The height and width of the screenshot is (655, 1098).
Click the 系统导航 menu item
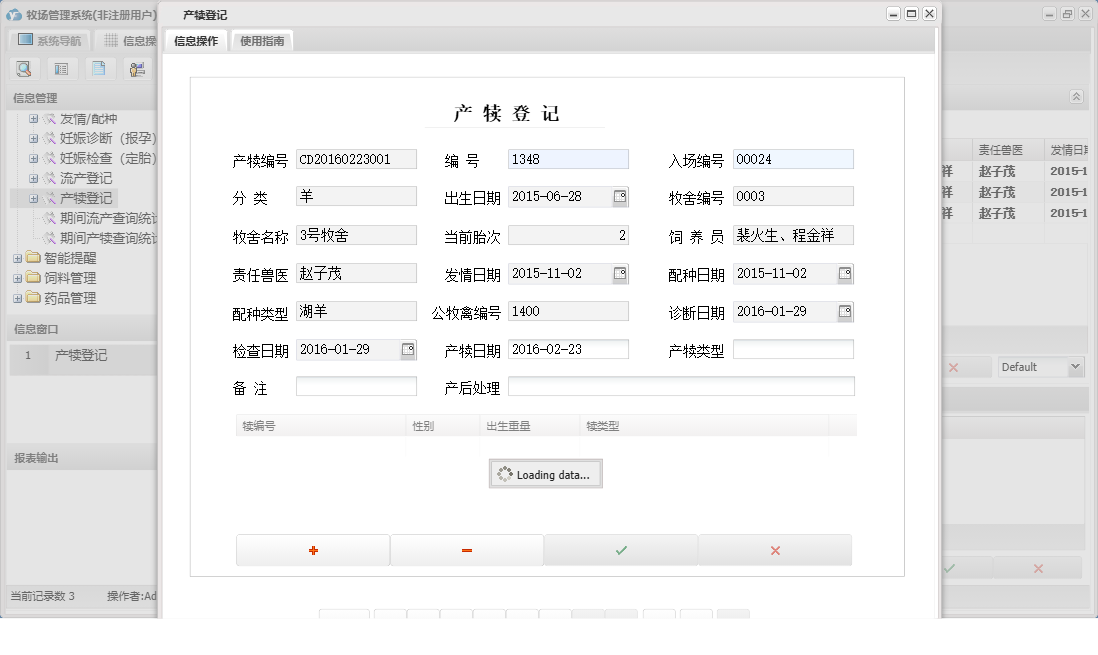click(x=52, y=39)
